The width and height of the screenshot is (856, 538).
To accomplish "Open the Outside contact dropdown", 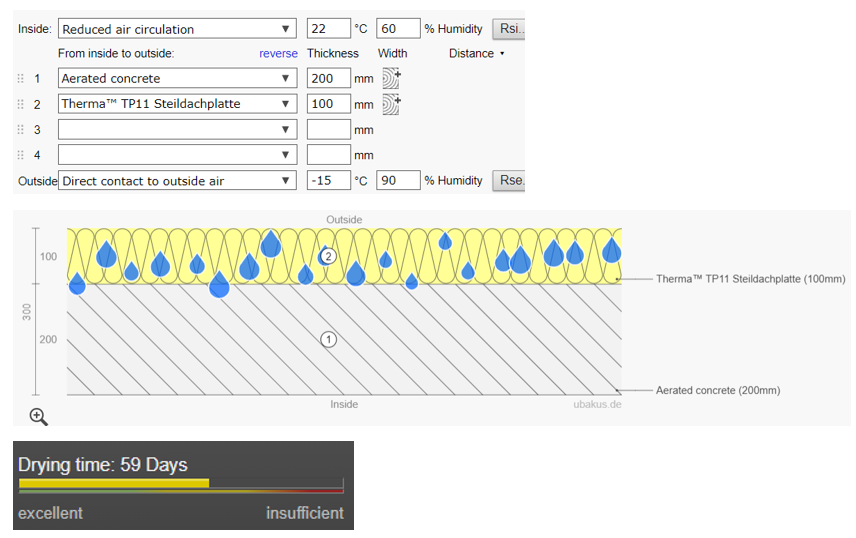I will pos(178,181).
